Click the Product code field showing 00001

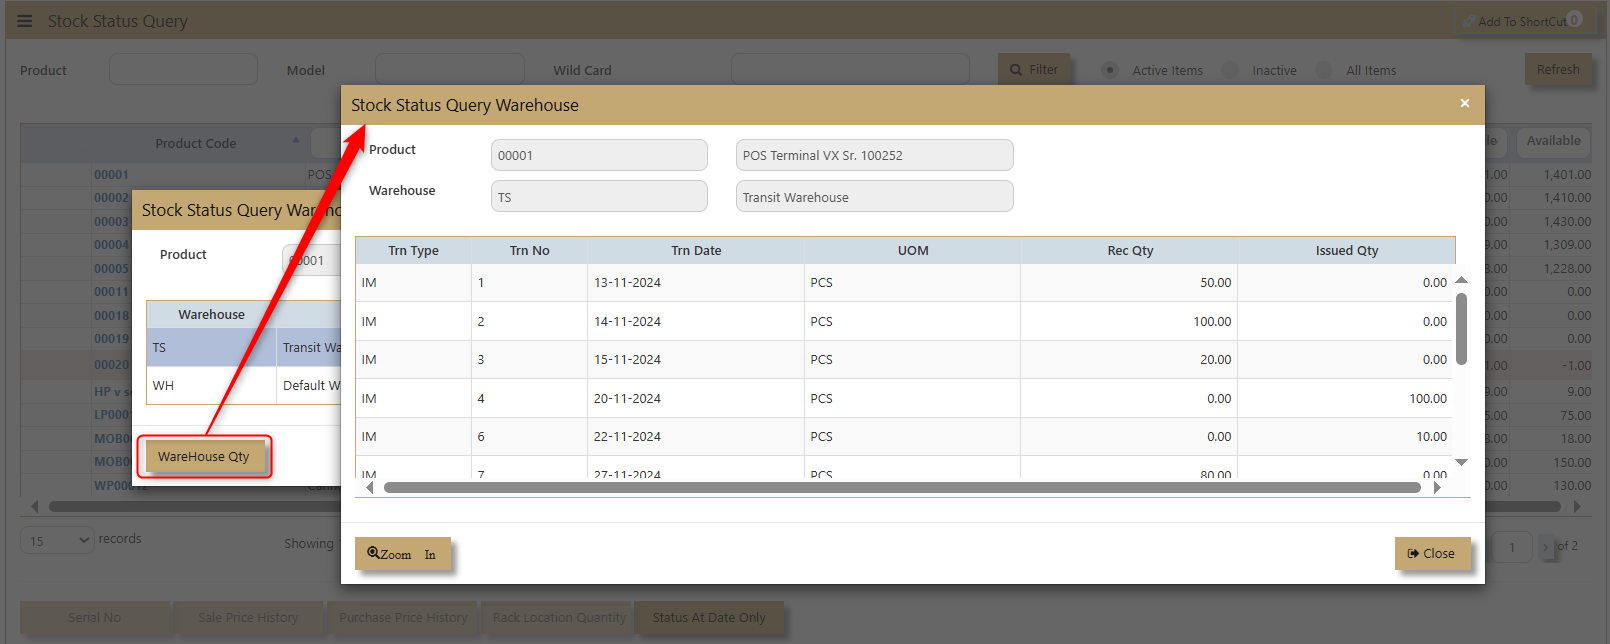[x=599, y=155]
